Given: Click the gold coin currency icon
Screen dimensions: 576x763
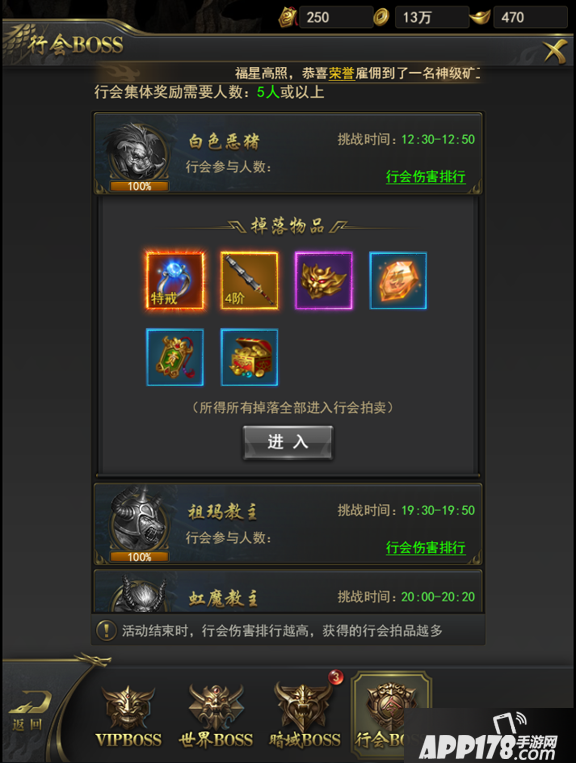Looking at the screenshot, I should click(381, 18).
